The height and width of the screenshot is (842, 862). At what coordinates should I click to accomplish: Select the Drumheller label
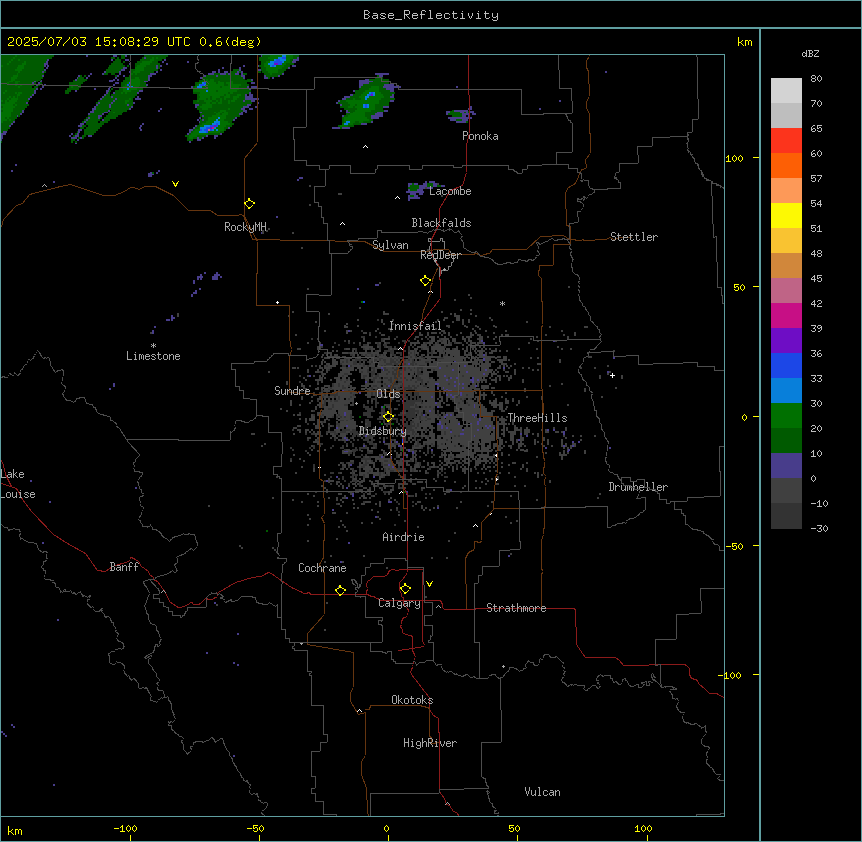(638, 487)
